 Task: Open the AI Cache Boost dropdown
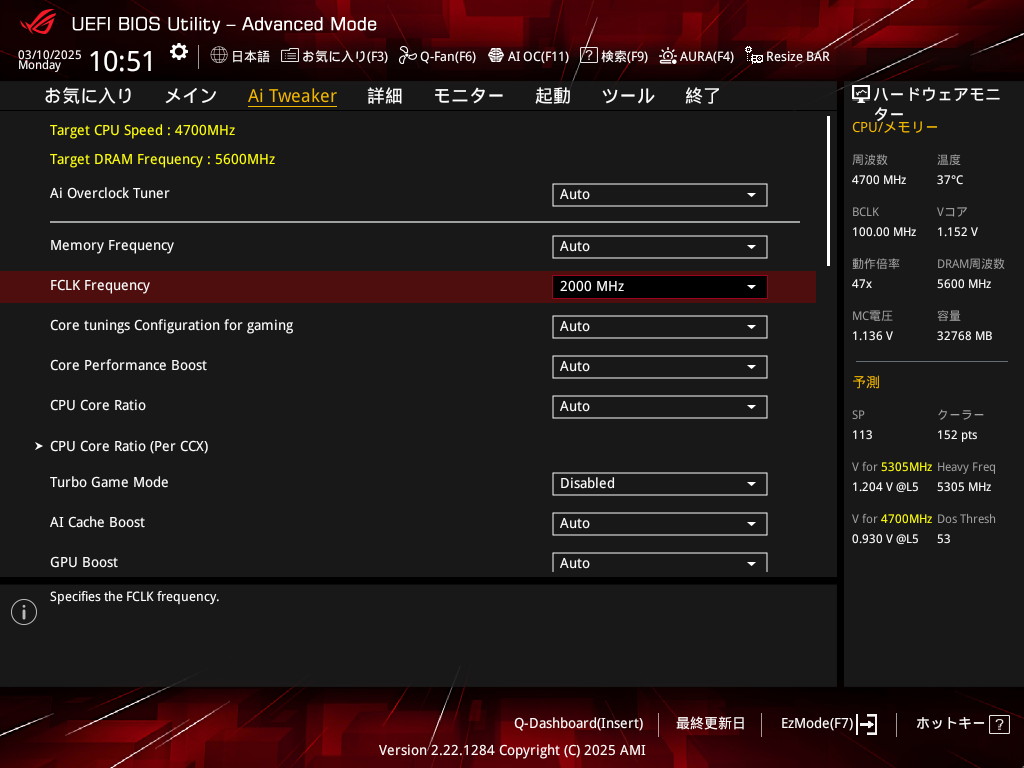pyautogui.click(x=660, y=523)
